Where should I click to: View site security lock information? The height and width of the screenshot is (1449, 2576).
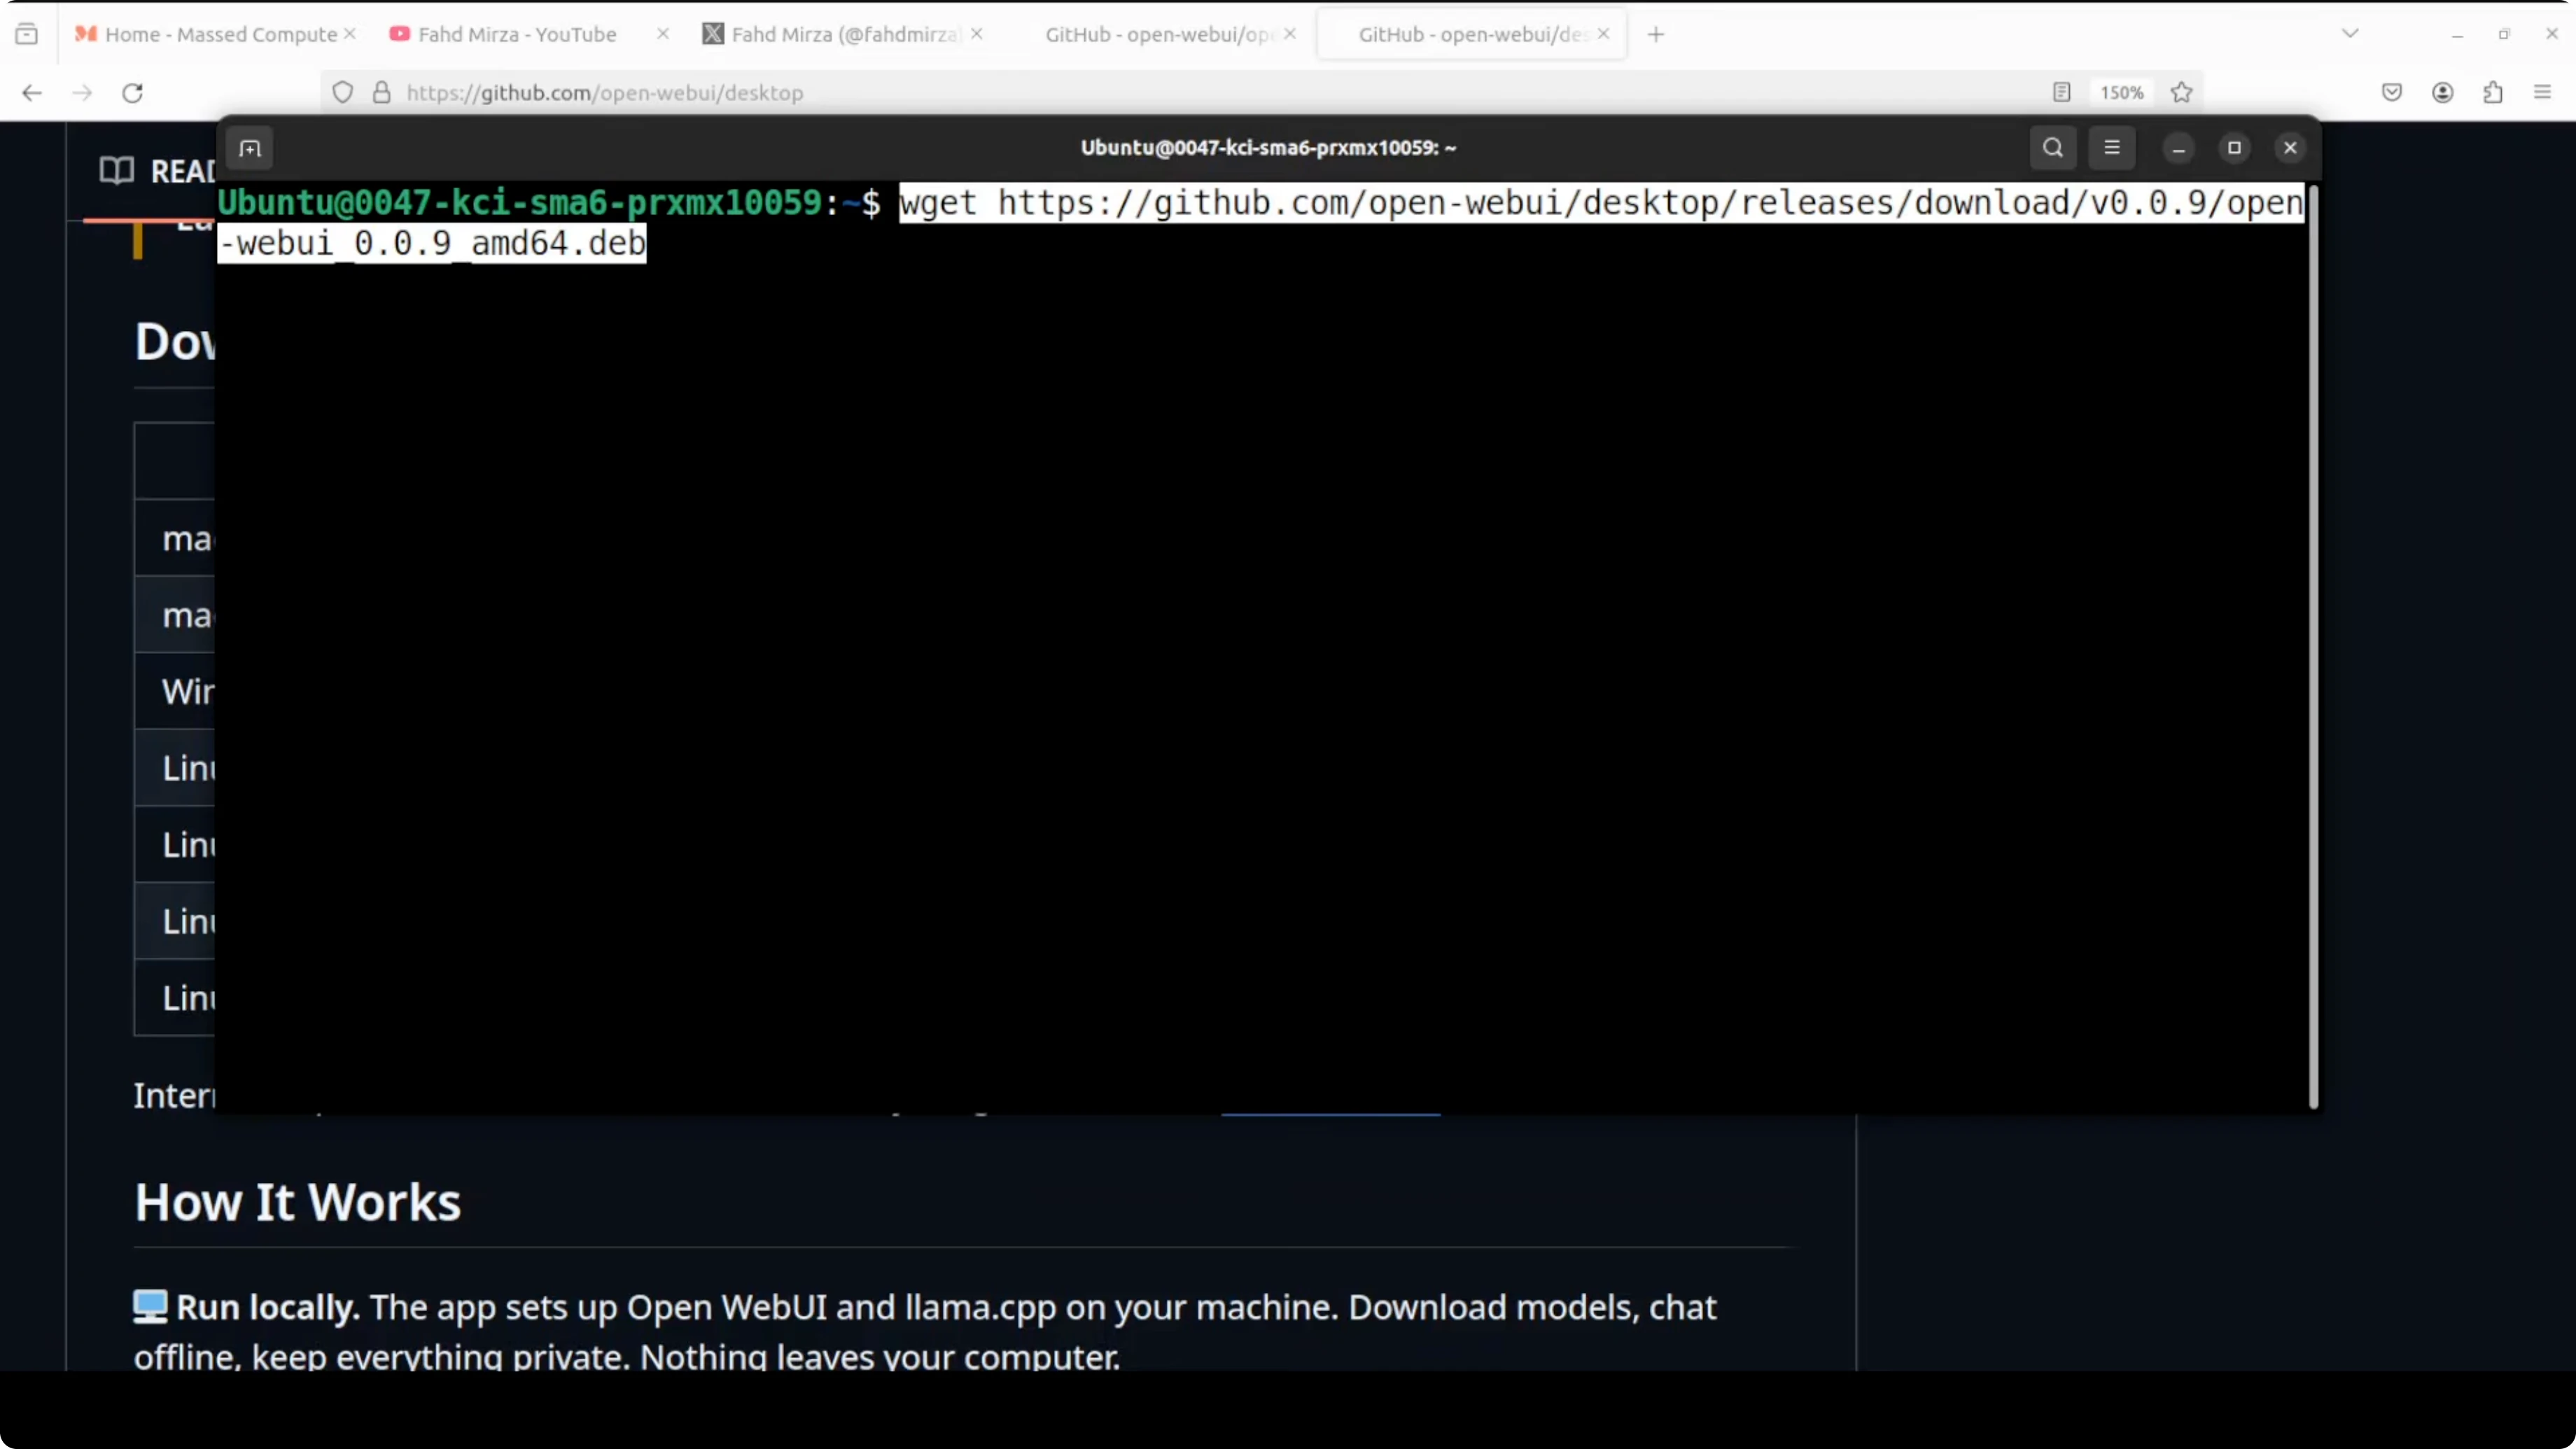[x=381, y=93]
